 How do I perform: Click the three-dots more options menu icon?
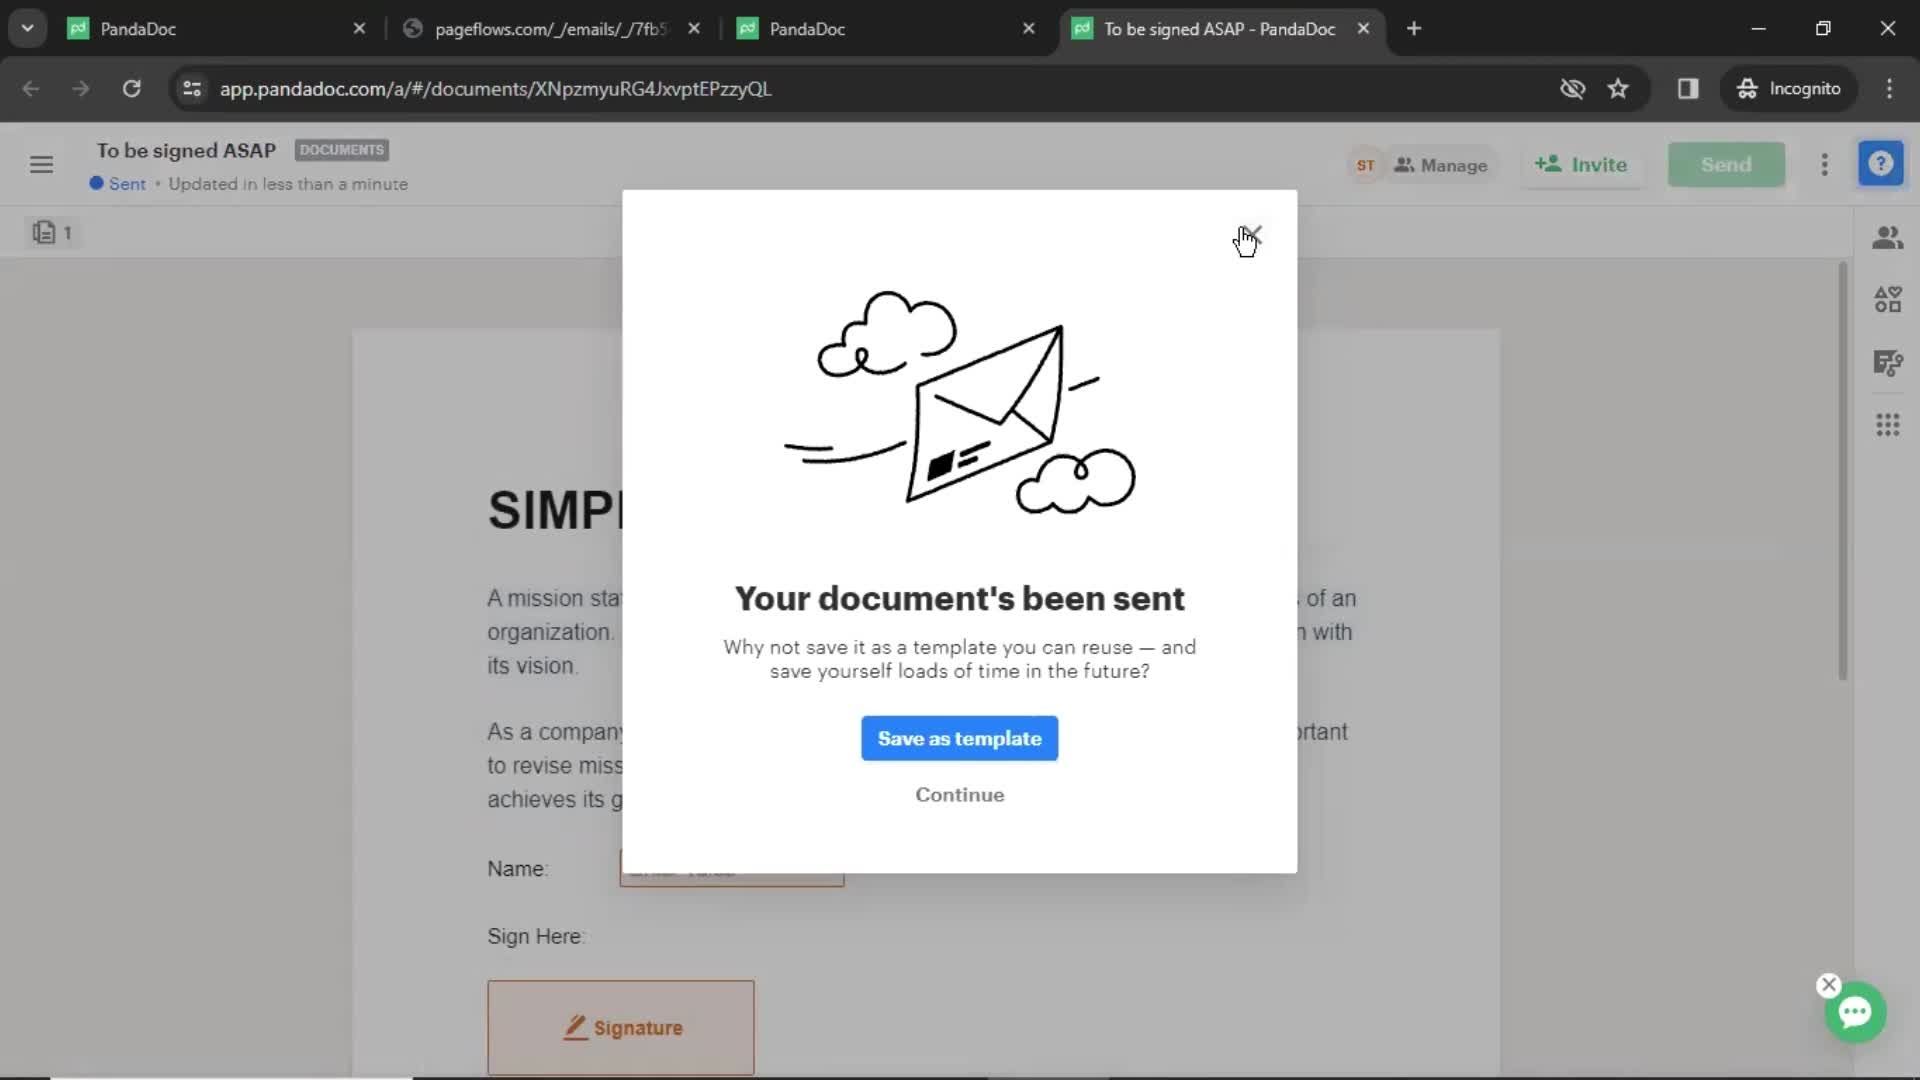(1825, 164)
